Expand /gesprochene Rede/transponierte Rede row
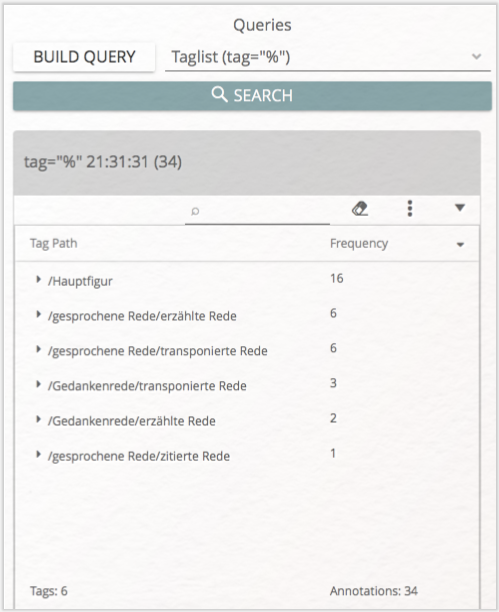This screenshot has height=612, width=499. click(38, 349)
